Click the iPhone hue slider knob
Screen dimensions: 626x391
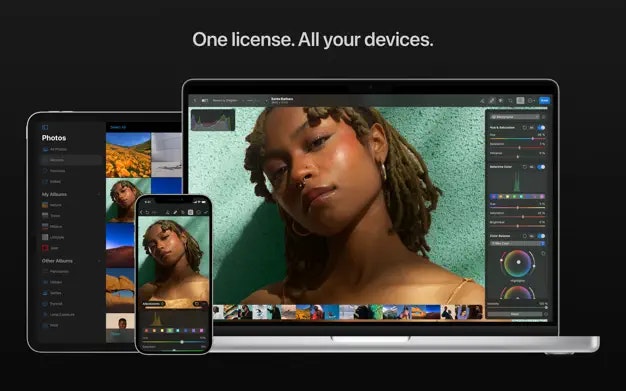click(182, 342)
